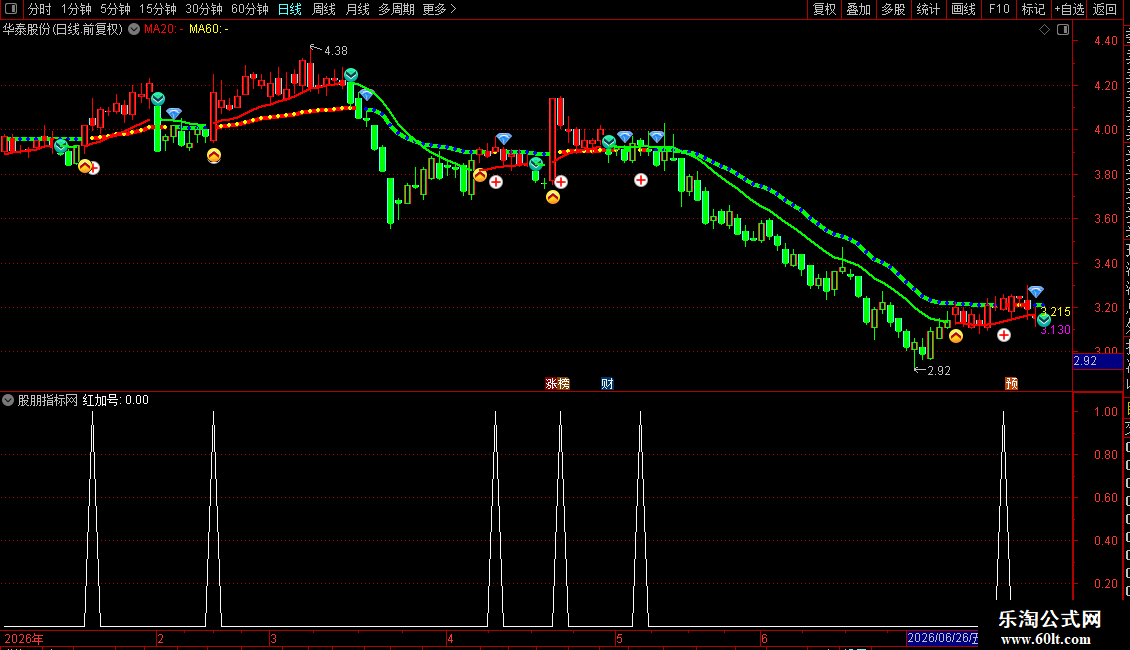Screen dimensions: 1130x650
Task: Toggle 多周期 multi-period view
Action: pos(396,9)
